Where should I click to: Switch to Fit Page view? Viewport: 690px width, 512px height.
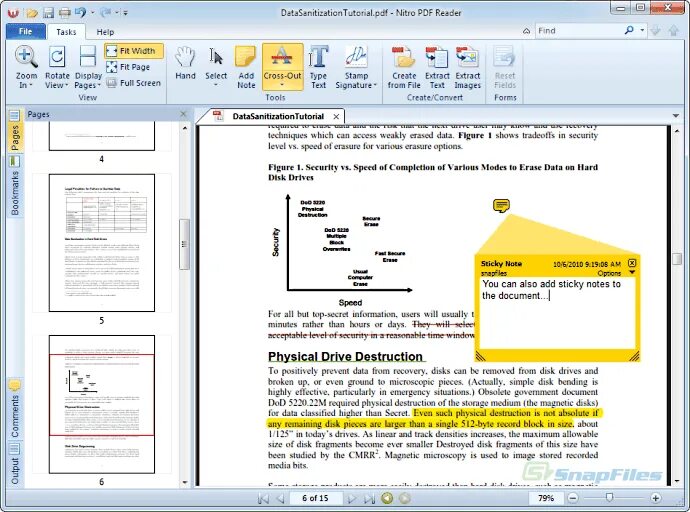(128, 67)
